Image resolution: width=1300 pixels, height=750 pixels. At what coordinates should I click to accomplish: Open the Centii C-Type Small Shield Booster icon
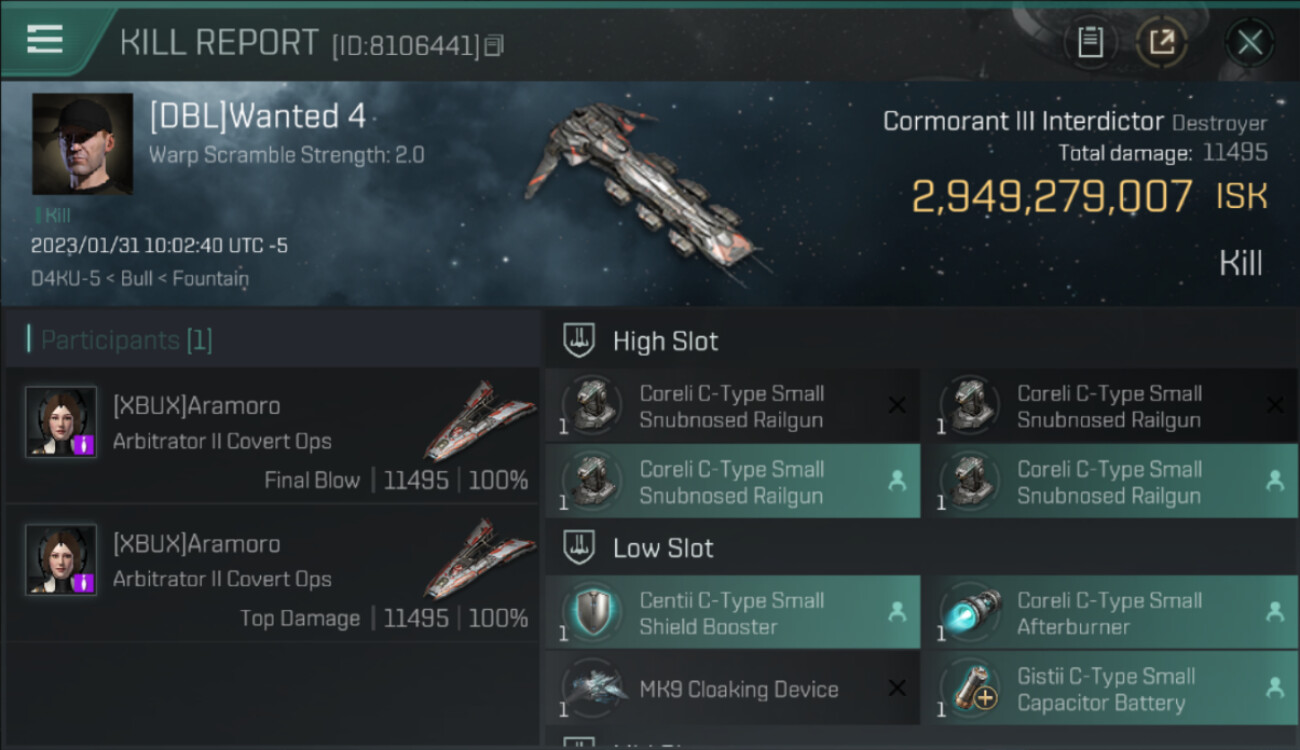pyautogui.click(x=592, y=613)
